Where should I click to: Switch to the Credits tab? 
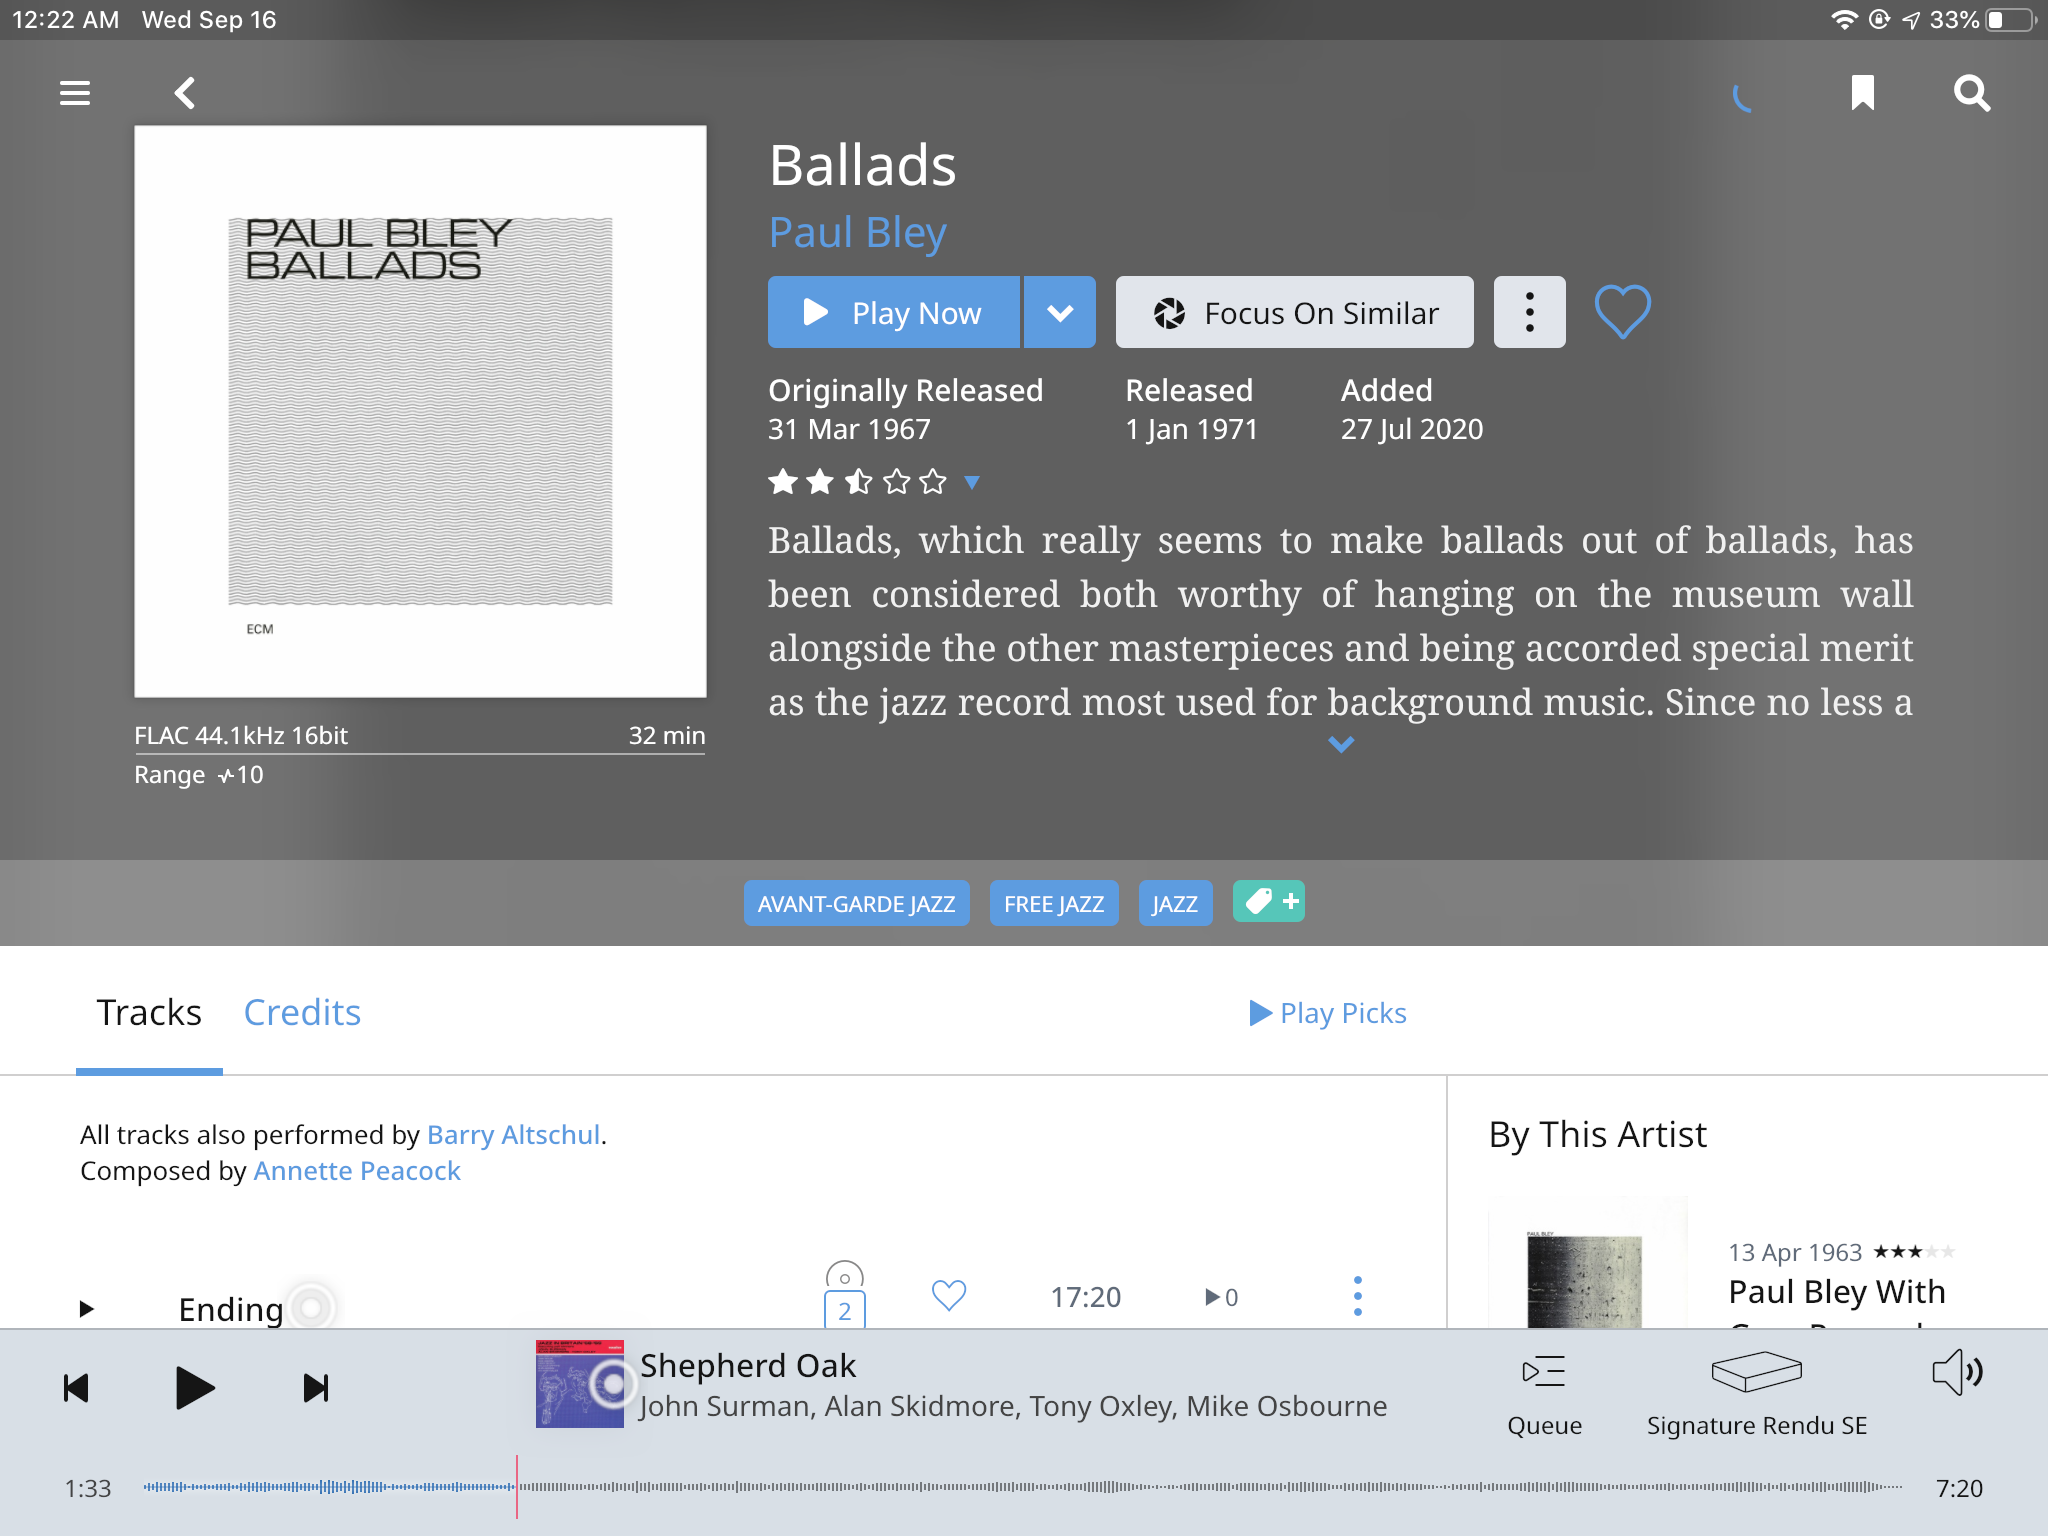tap(302, 1013)
